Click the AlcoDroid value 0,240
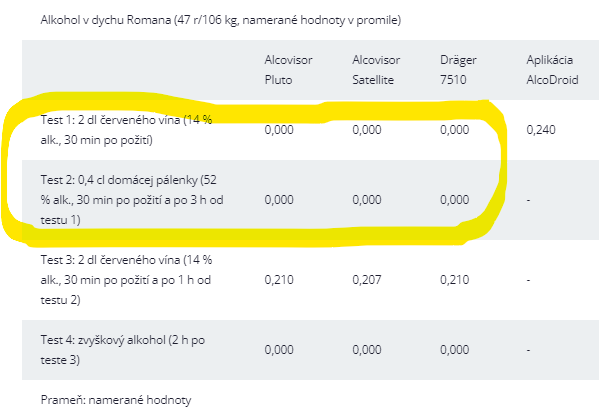 click(x=541, y=130)
